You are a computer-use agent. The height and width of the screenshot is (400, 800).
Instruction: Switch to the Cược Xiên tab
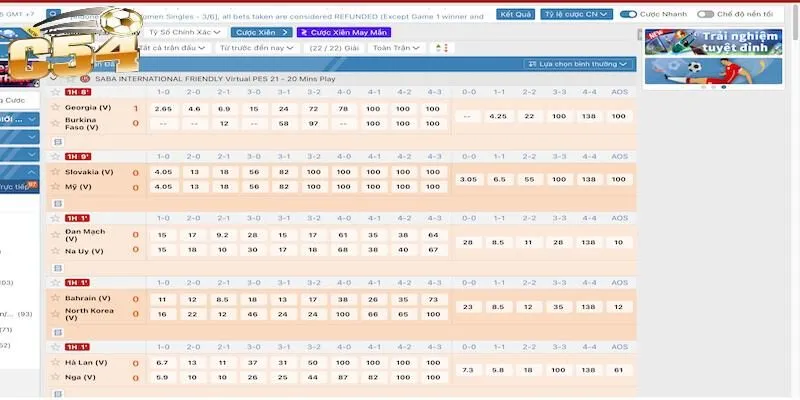(261, 32)
